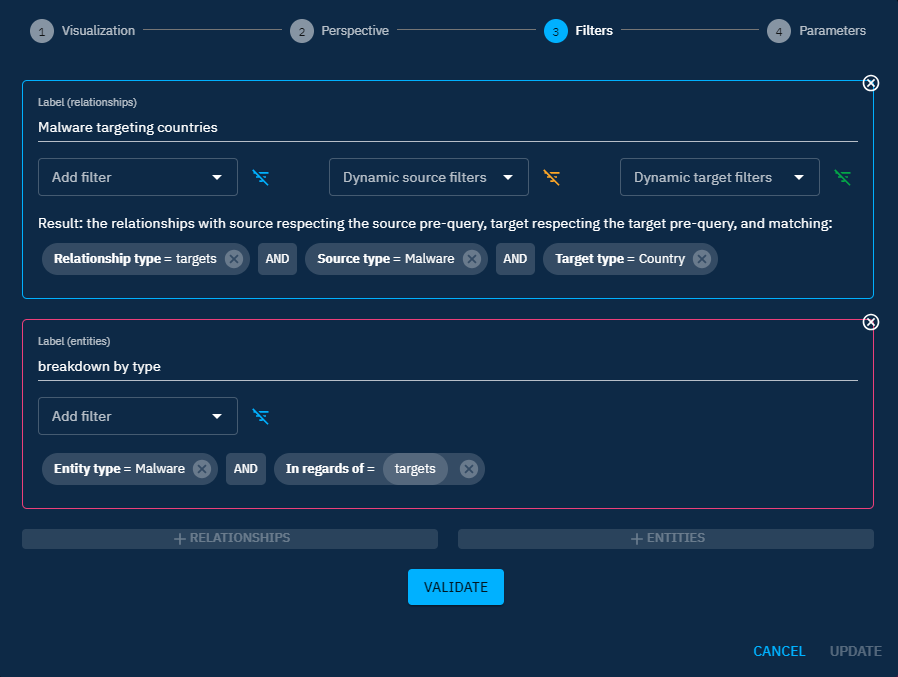The width and height of the screenshot is (898, 677).
Task: Click the orange clear source filters icon
Action: click(552, 178)
